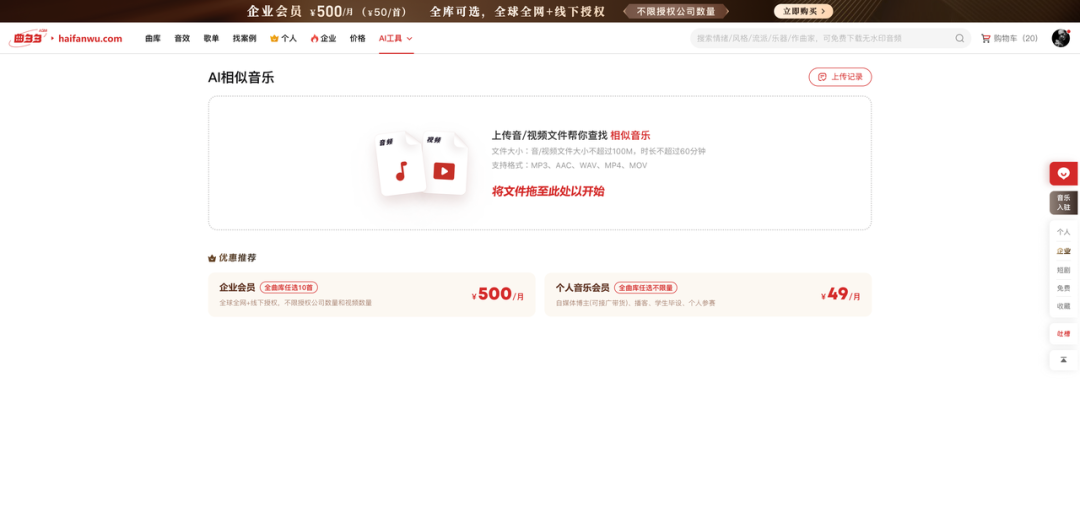Click the back-to-top arrow icon
This screenshot has height=517, width=1080.
point(1063,359)
